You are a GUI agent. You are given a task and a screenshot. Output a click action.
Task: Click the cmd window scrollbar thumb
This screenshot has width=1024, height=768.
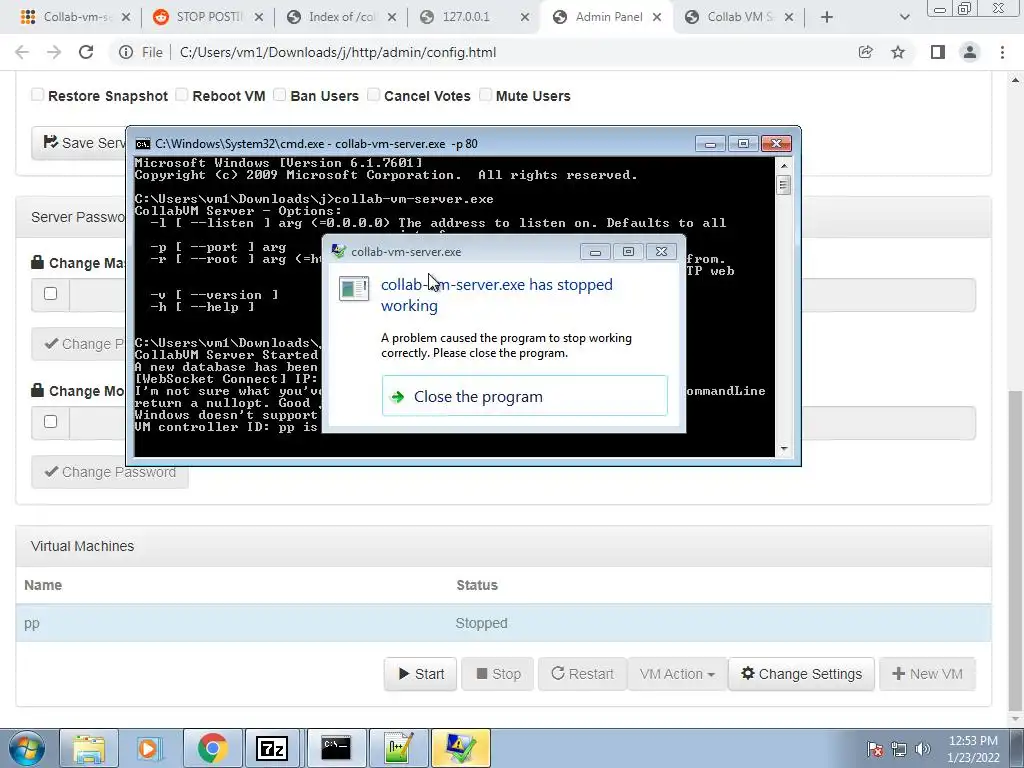tap(784, 185)
